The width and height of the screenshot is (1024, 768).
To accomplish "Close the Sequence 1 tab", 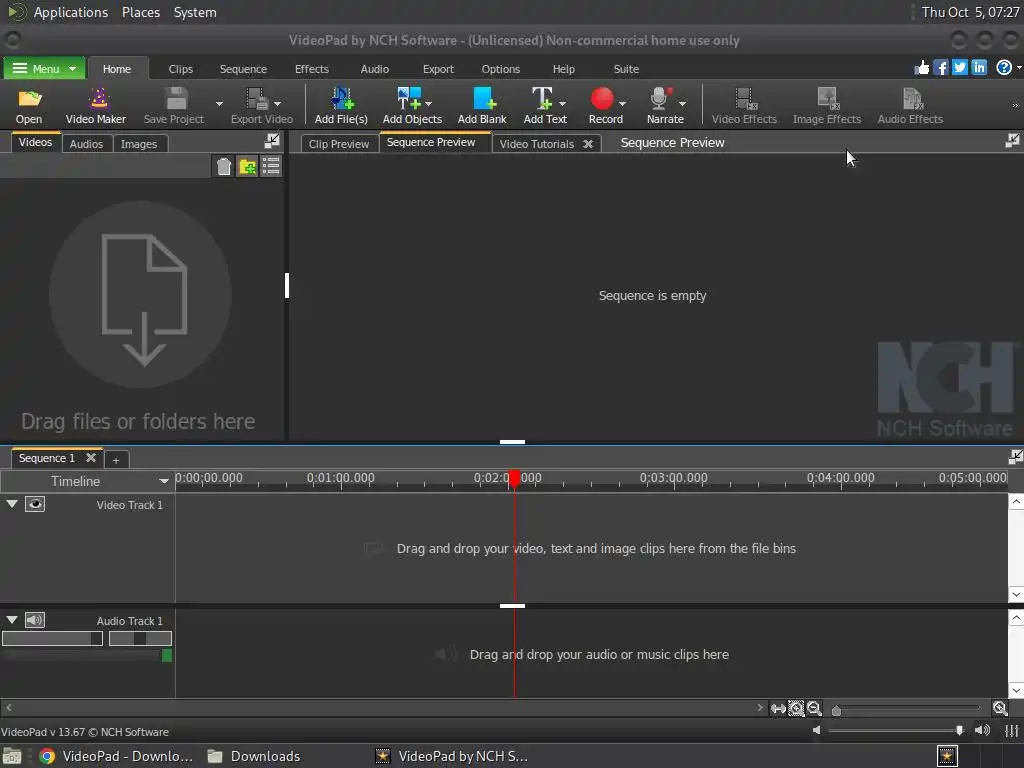I will (91, 458).
